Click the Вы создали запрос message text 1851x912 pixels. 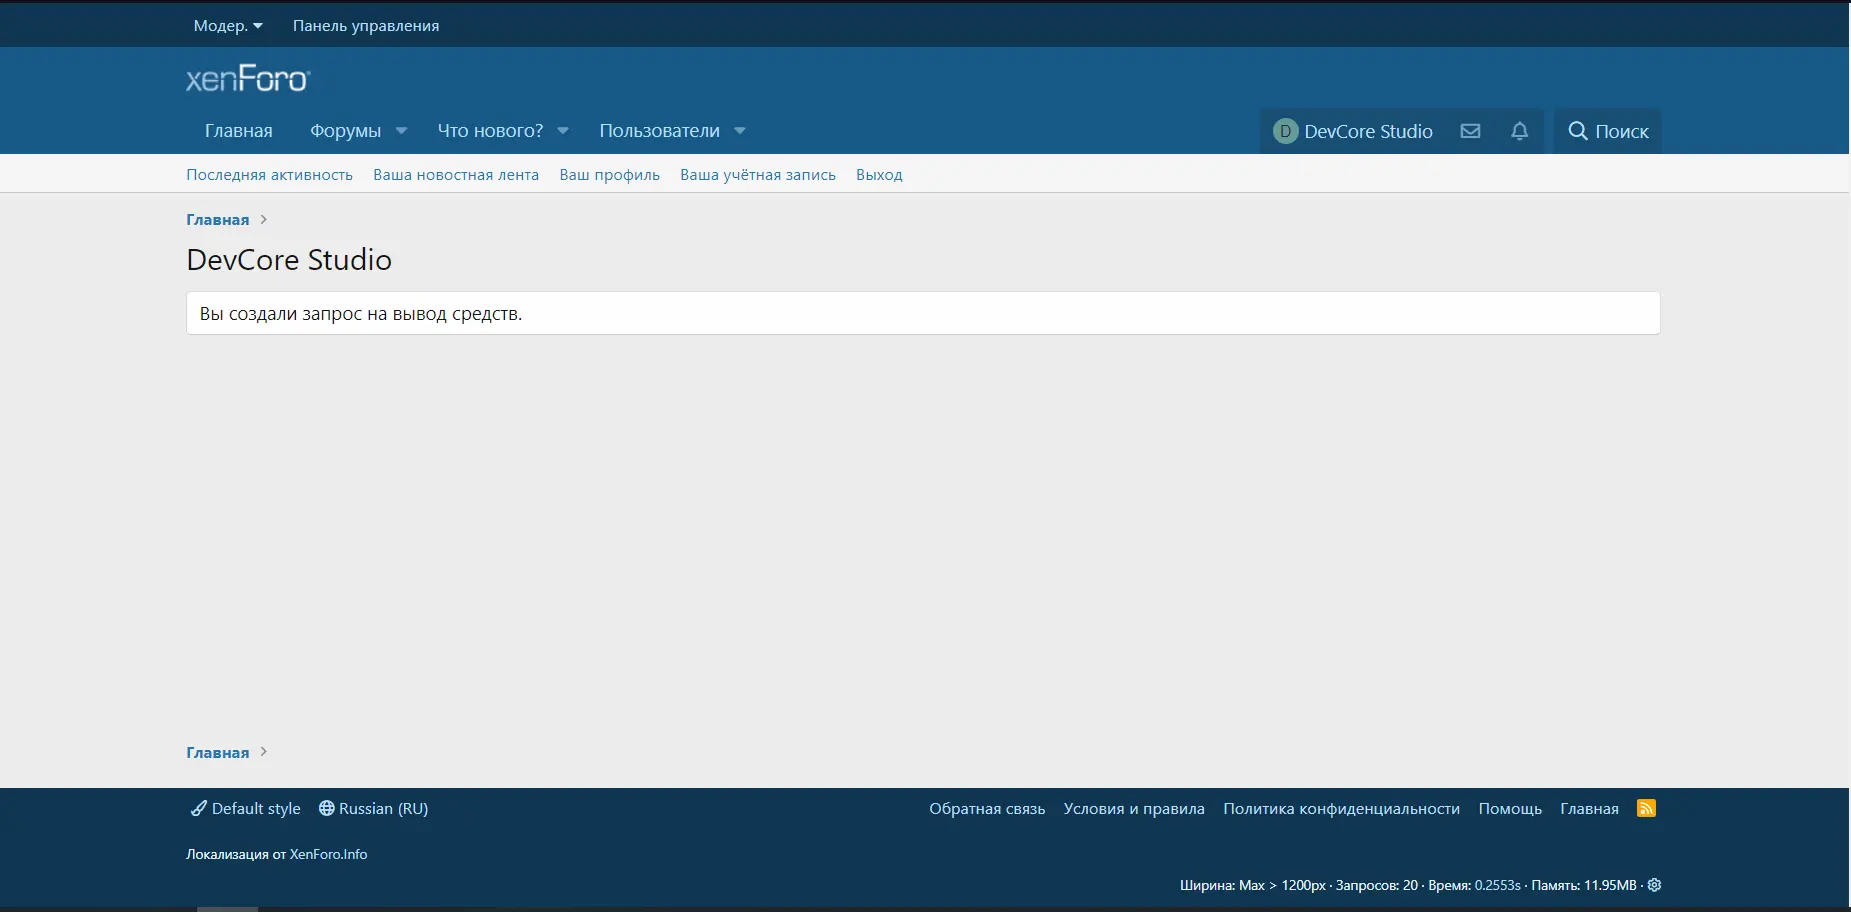[361, 314]
